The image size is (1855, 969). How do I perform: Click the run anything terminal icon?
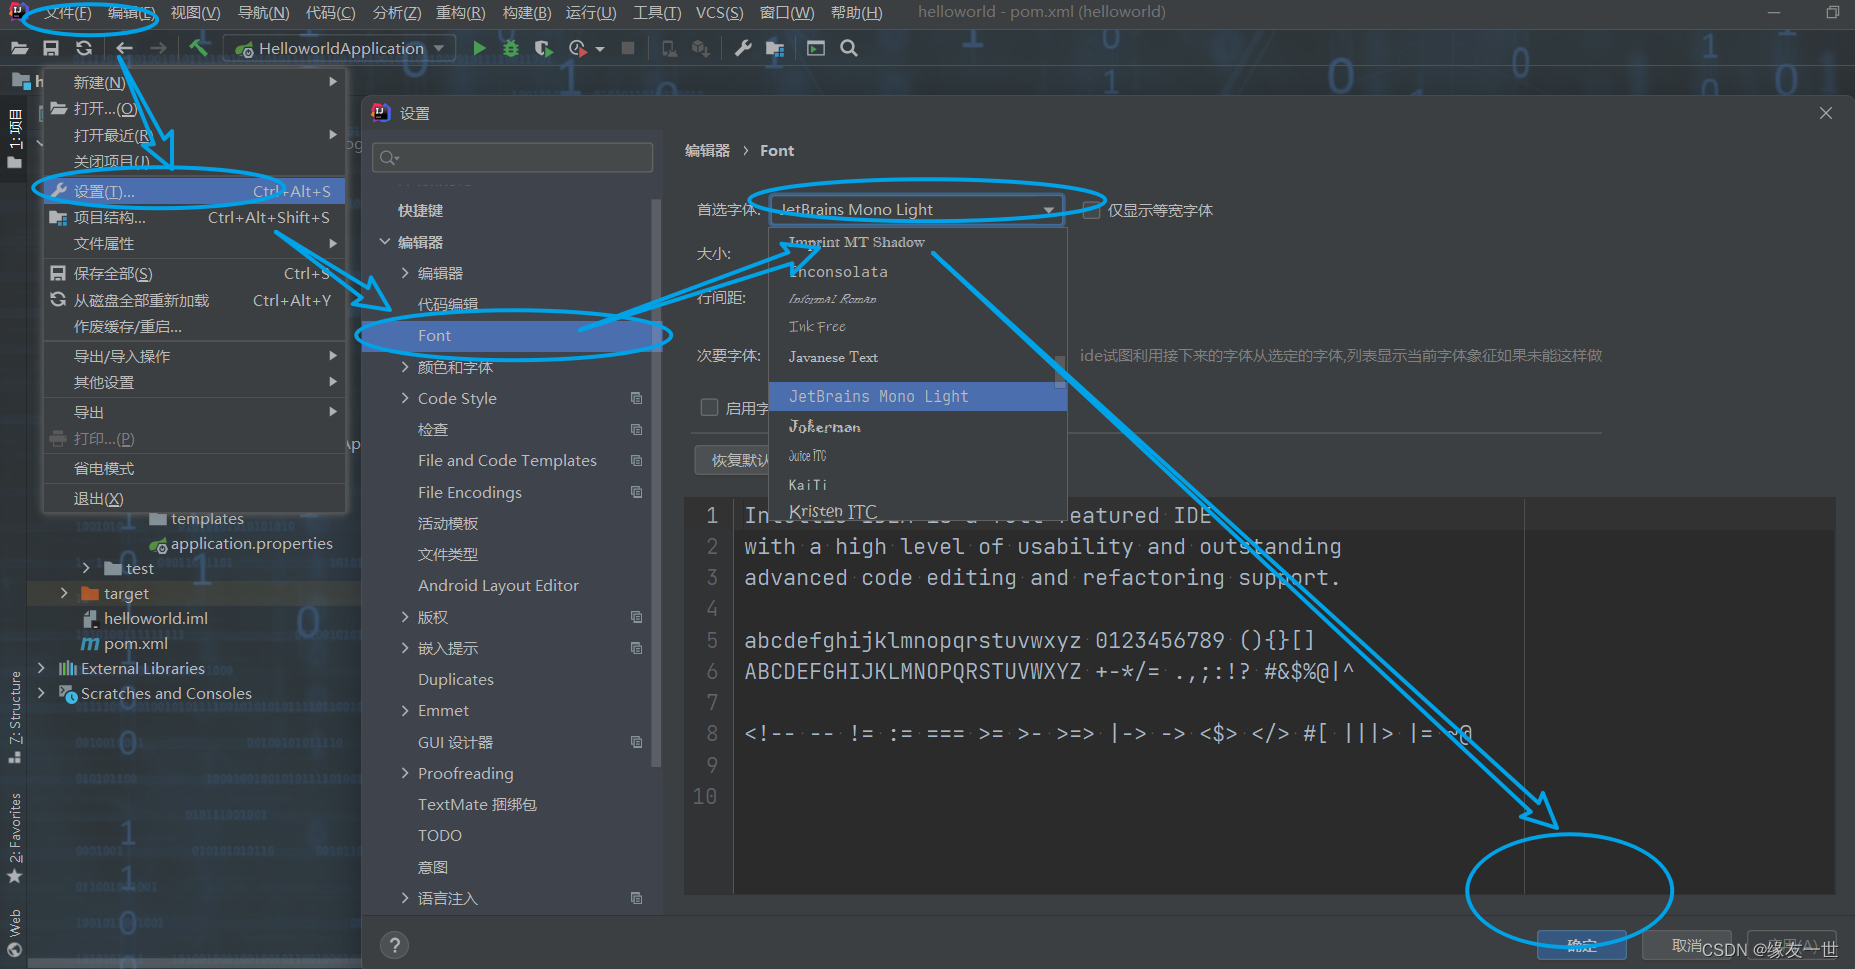(816, 48)
